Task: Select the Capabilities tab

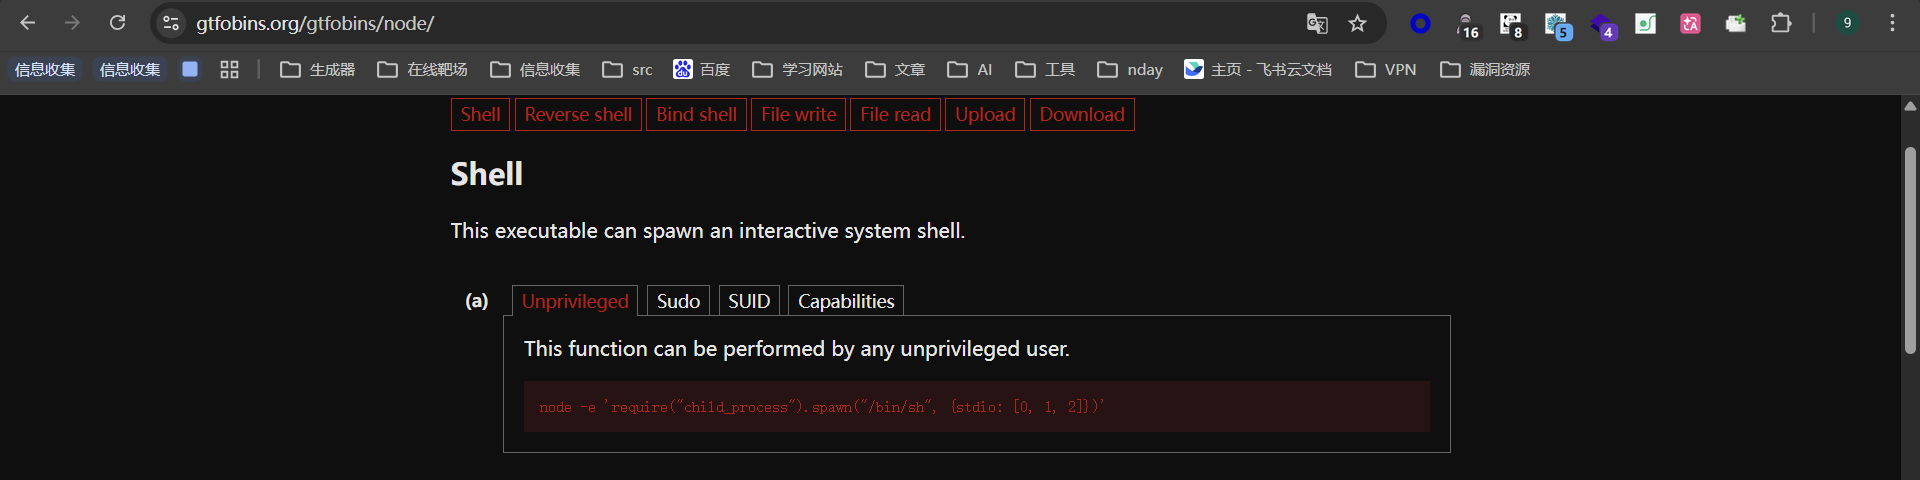Action: tap(846, 301)
